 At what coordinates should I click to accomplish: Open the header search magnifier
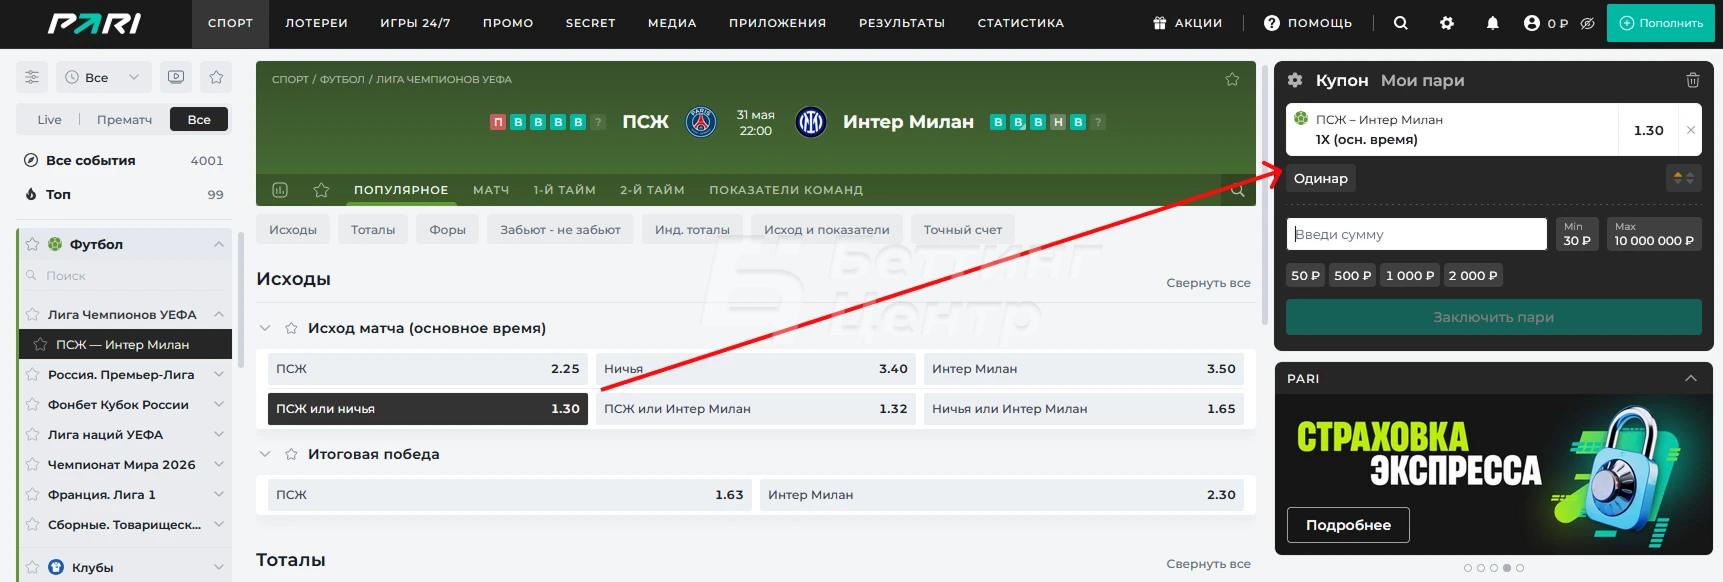point(1400,23)
